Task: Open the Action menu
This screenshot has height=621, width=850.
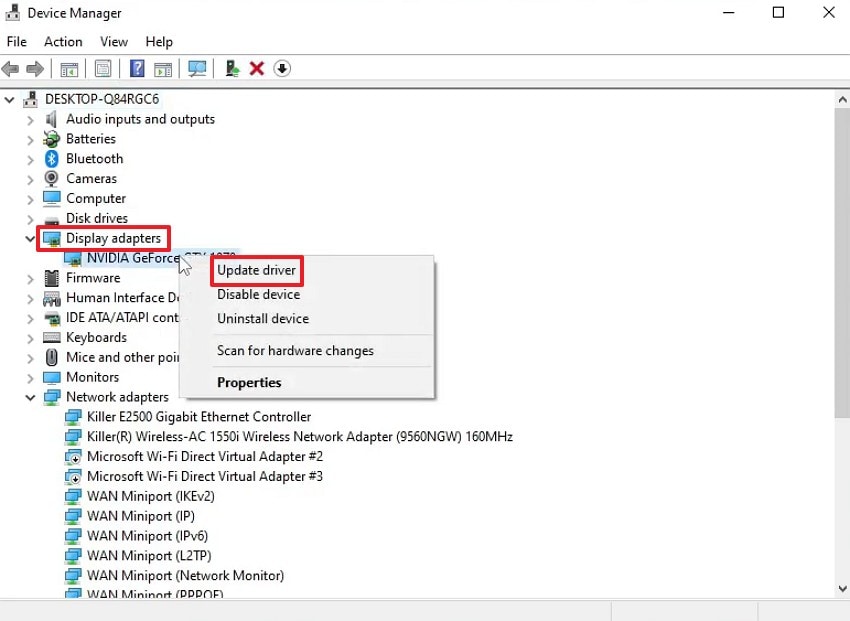Action: click(x=63, y=42)
